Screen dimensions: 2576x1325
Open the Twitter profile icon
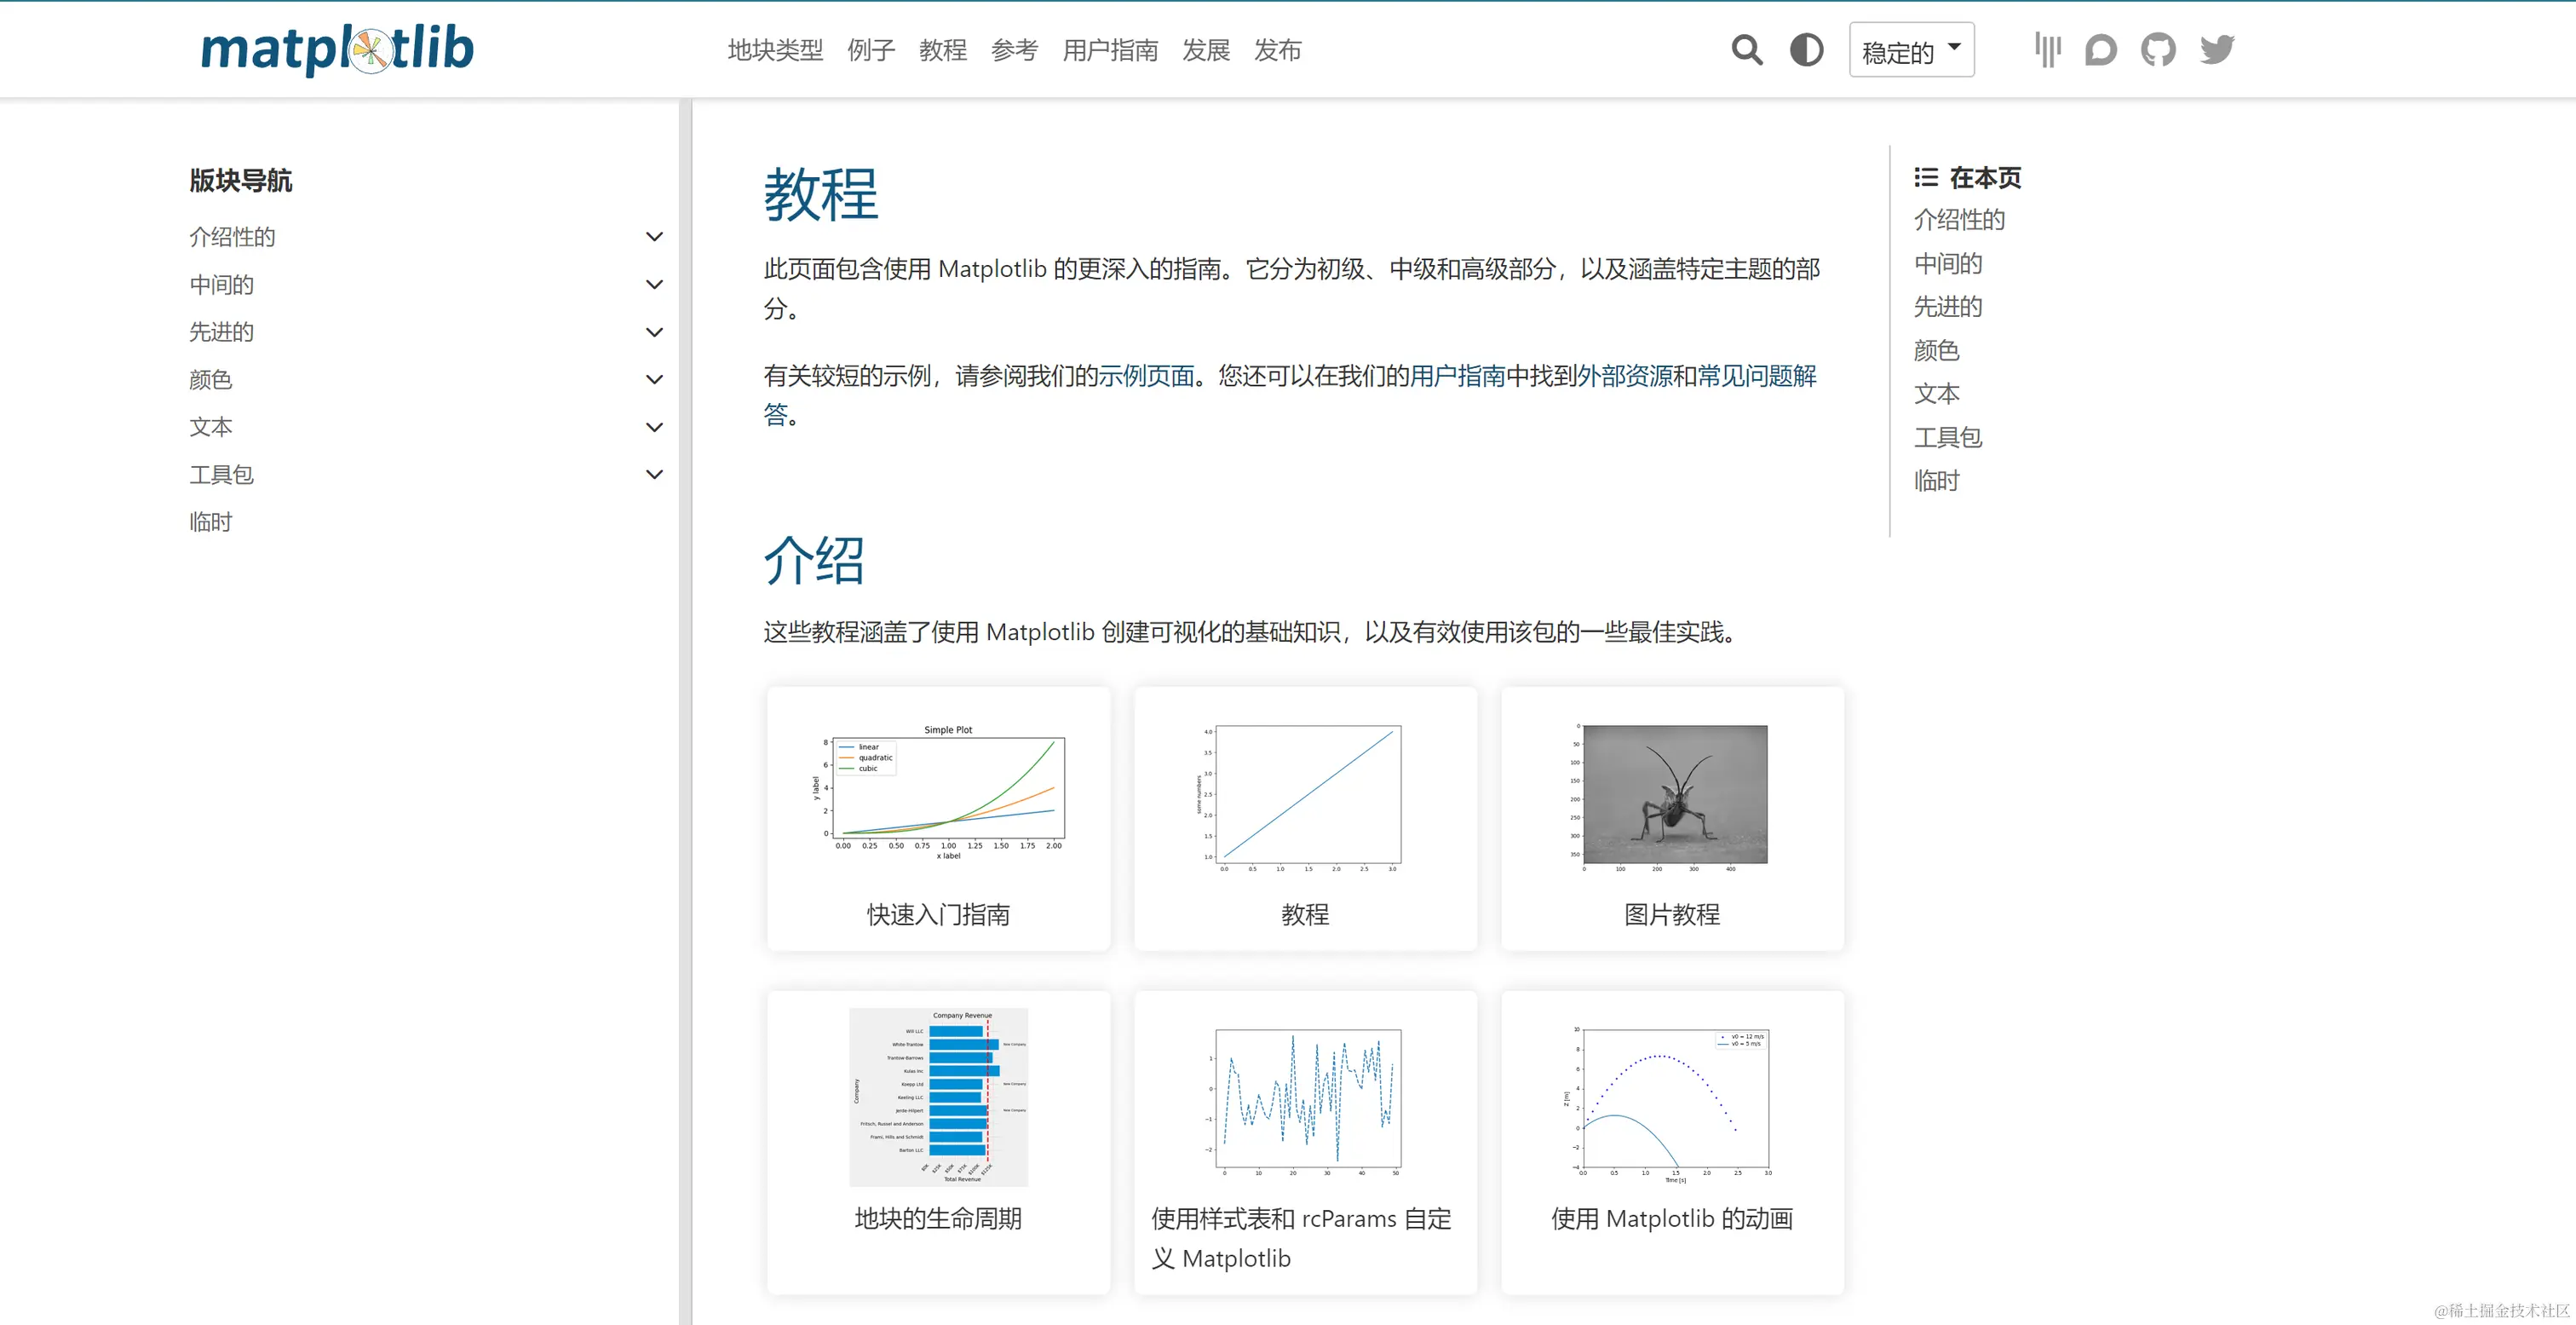point(2215,49)
